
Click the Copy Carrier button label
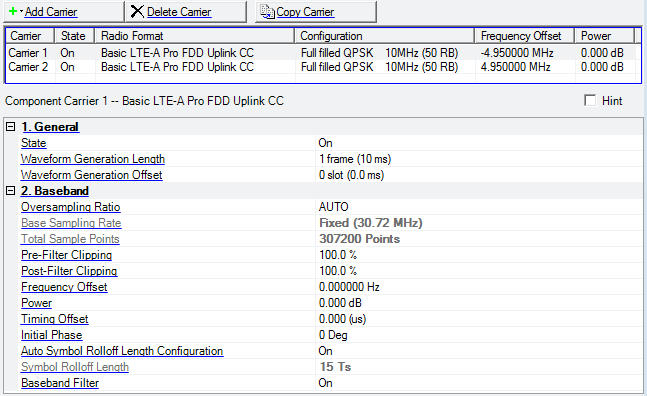coord(305,12)
